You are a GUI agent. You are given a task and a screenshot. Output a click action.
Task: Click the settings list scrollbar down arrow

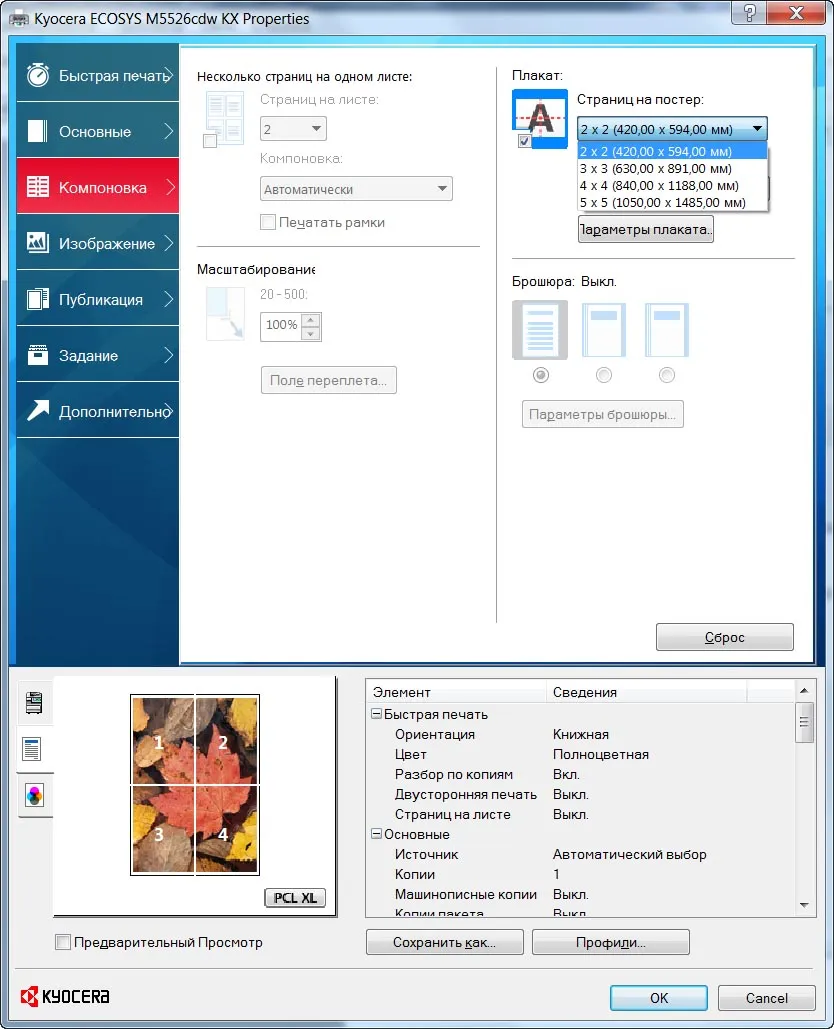pyautogui.click(x=804, y=906)
